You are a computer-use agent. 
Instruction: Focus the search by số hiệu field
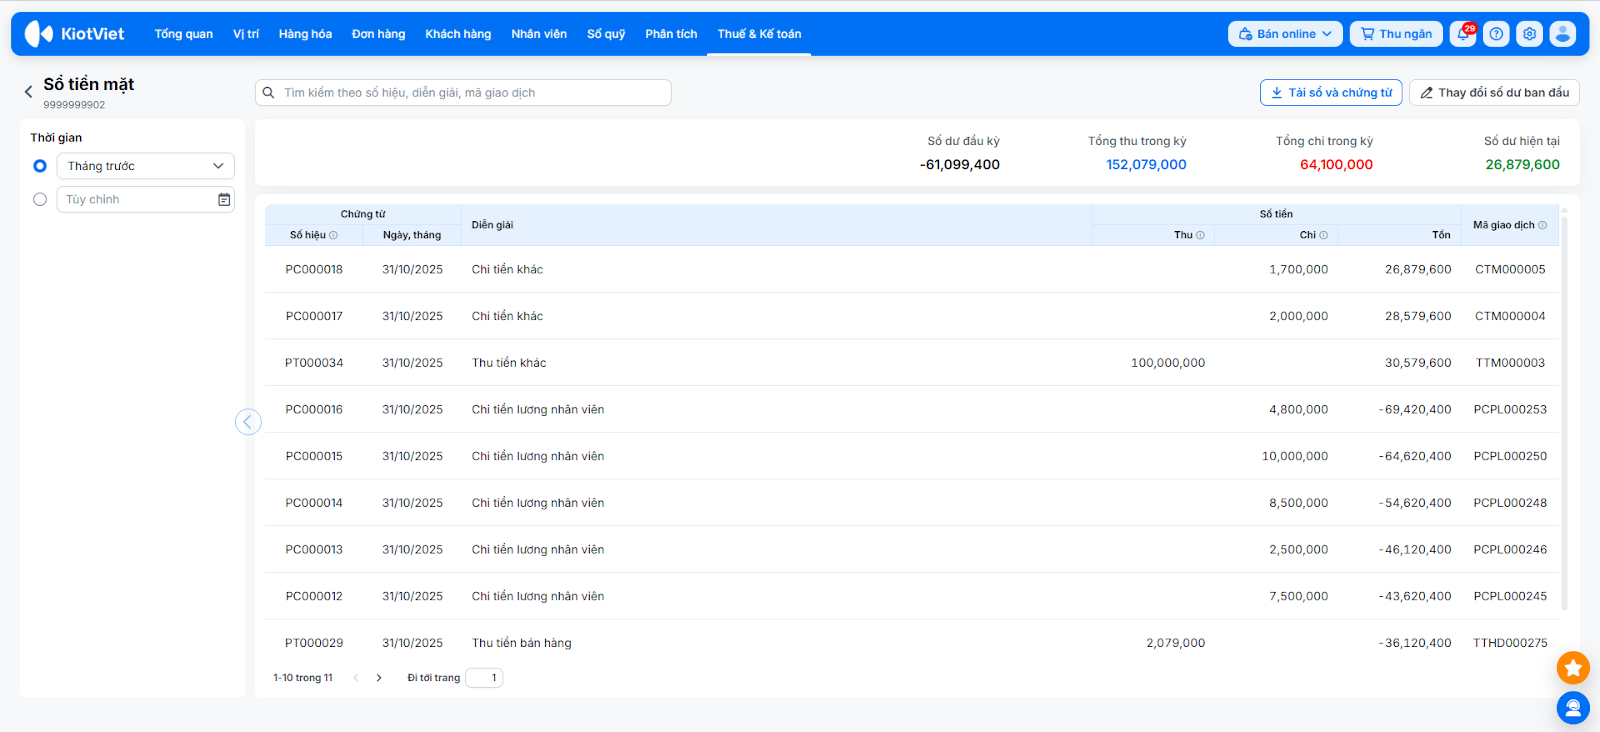click(463, 93)
